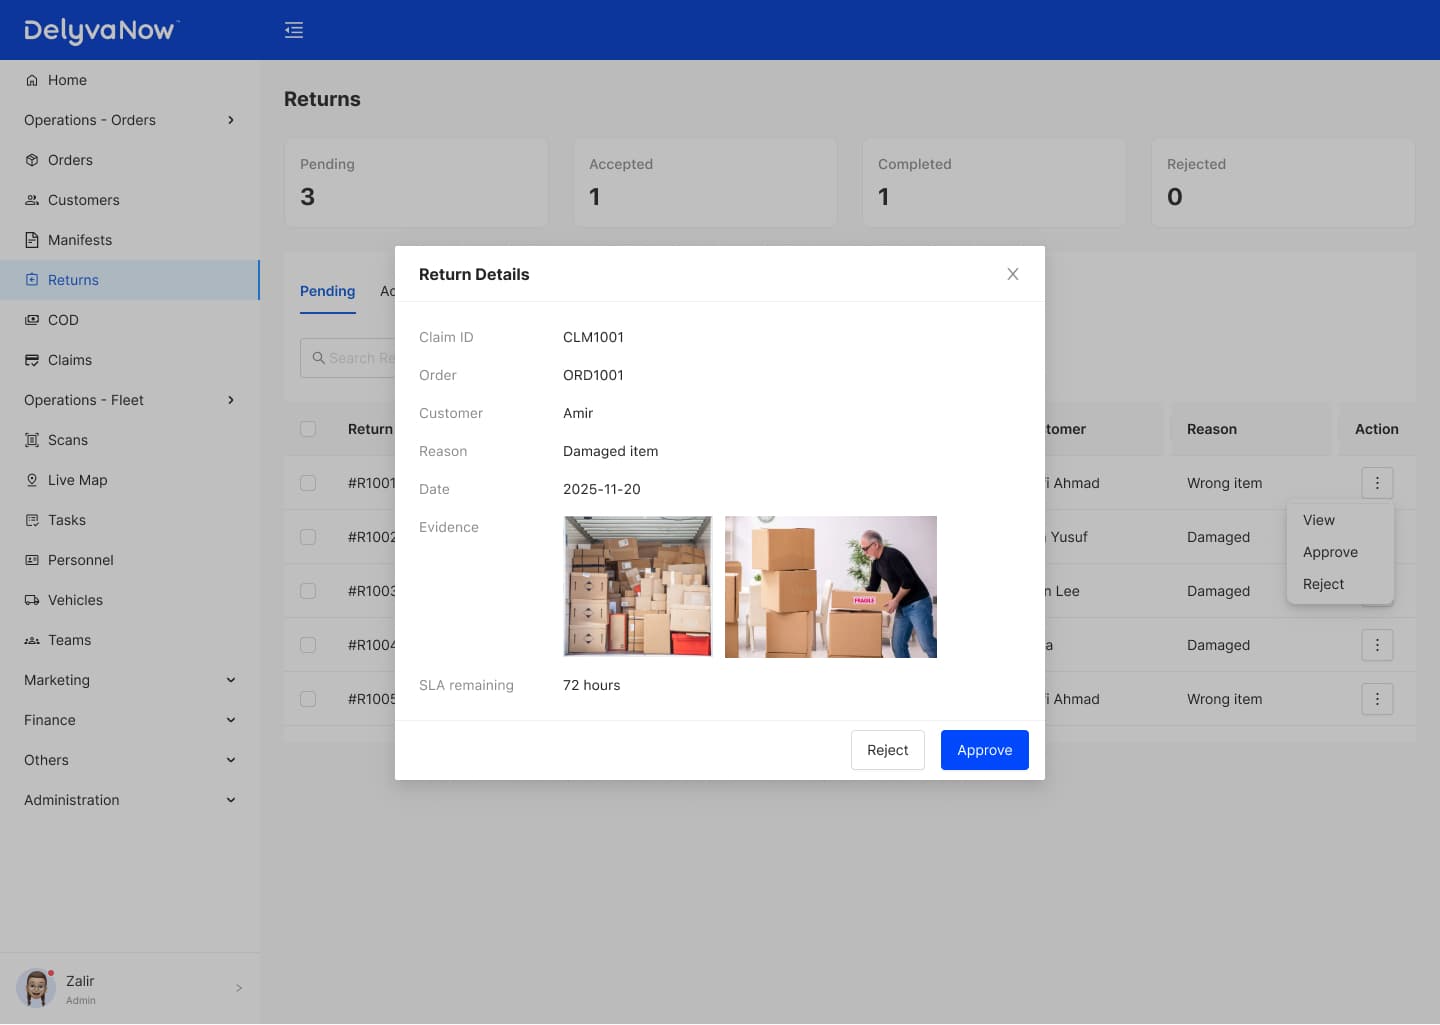Expand the Finance menu group
This screenshot has height=1025, width=1440.
point(130,720)
